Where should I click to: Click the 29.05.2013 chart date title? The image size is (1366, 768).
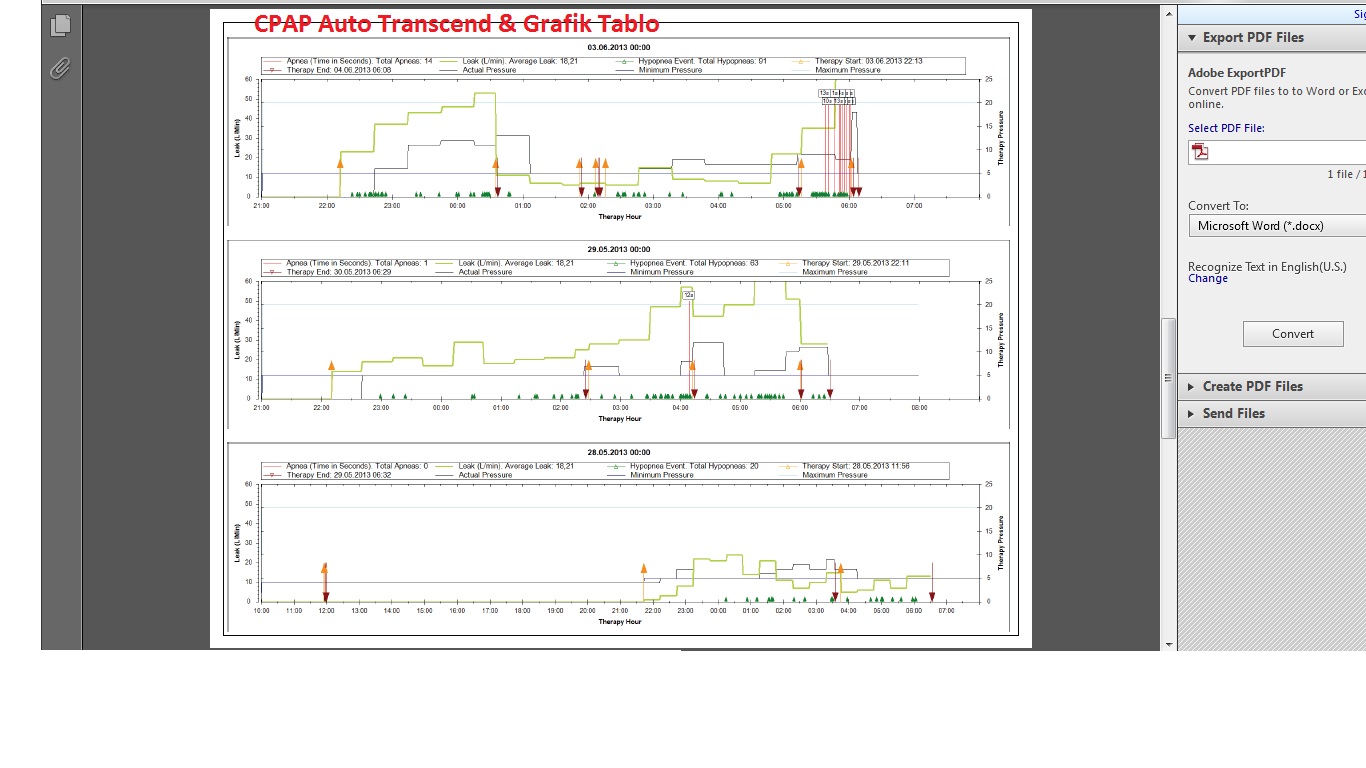pos(618,249)
